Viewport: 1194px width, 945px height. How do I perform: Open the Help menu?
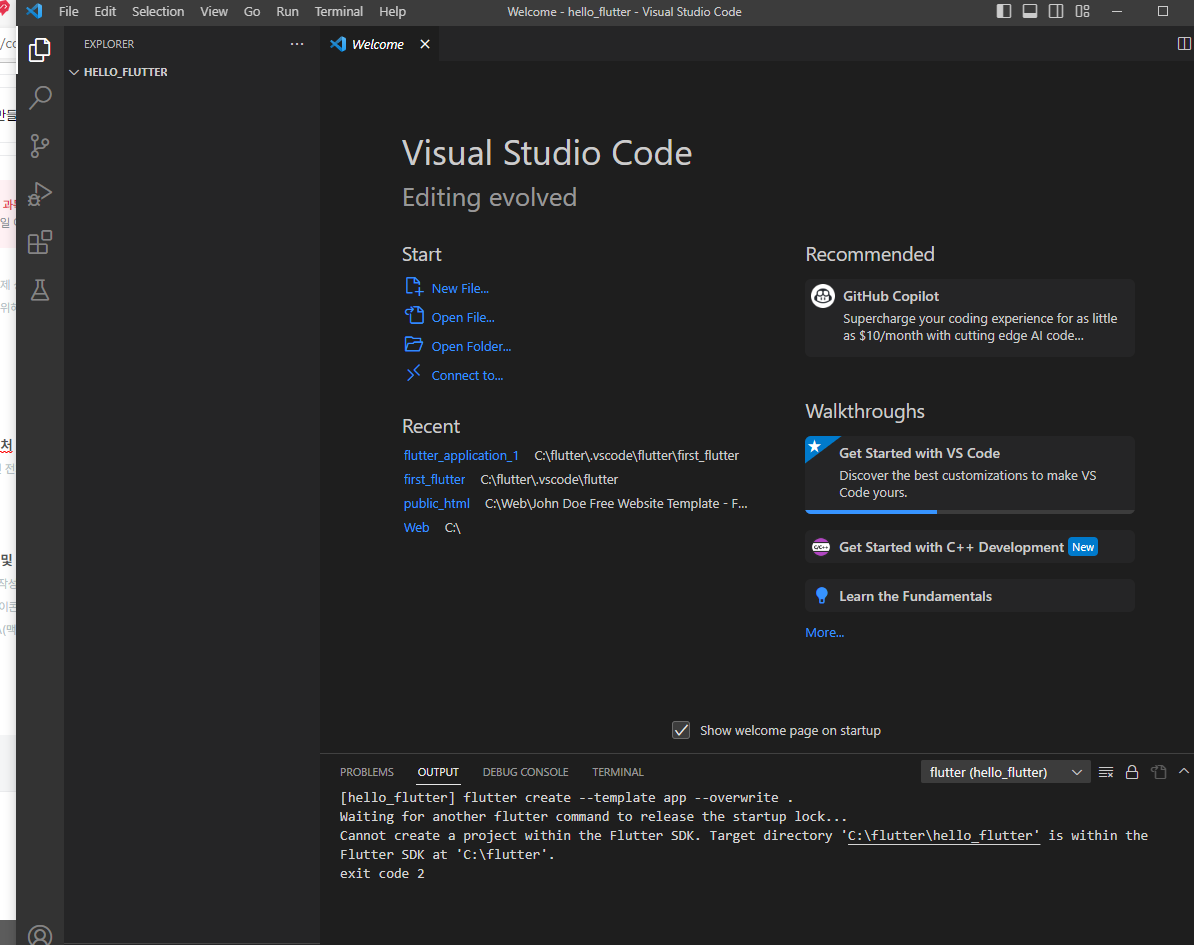click(392, 11)
